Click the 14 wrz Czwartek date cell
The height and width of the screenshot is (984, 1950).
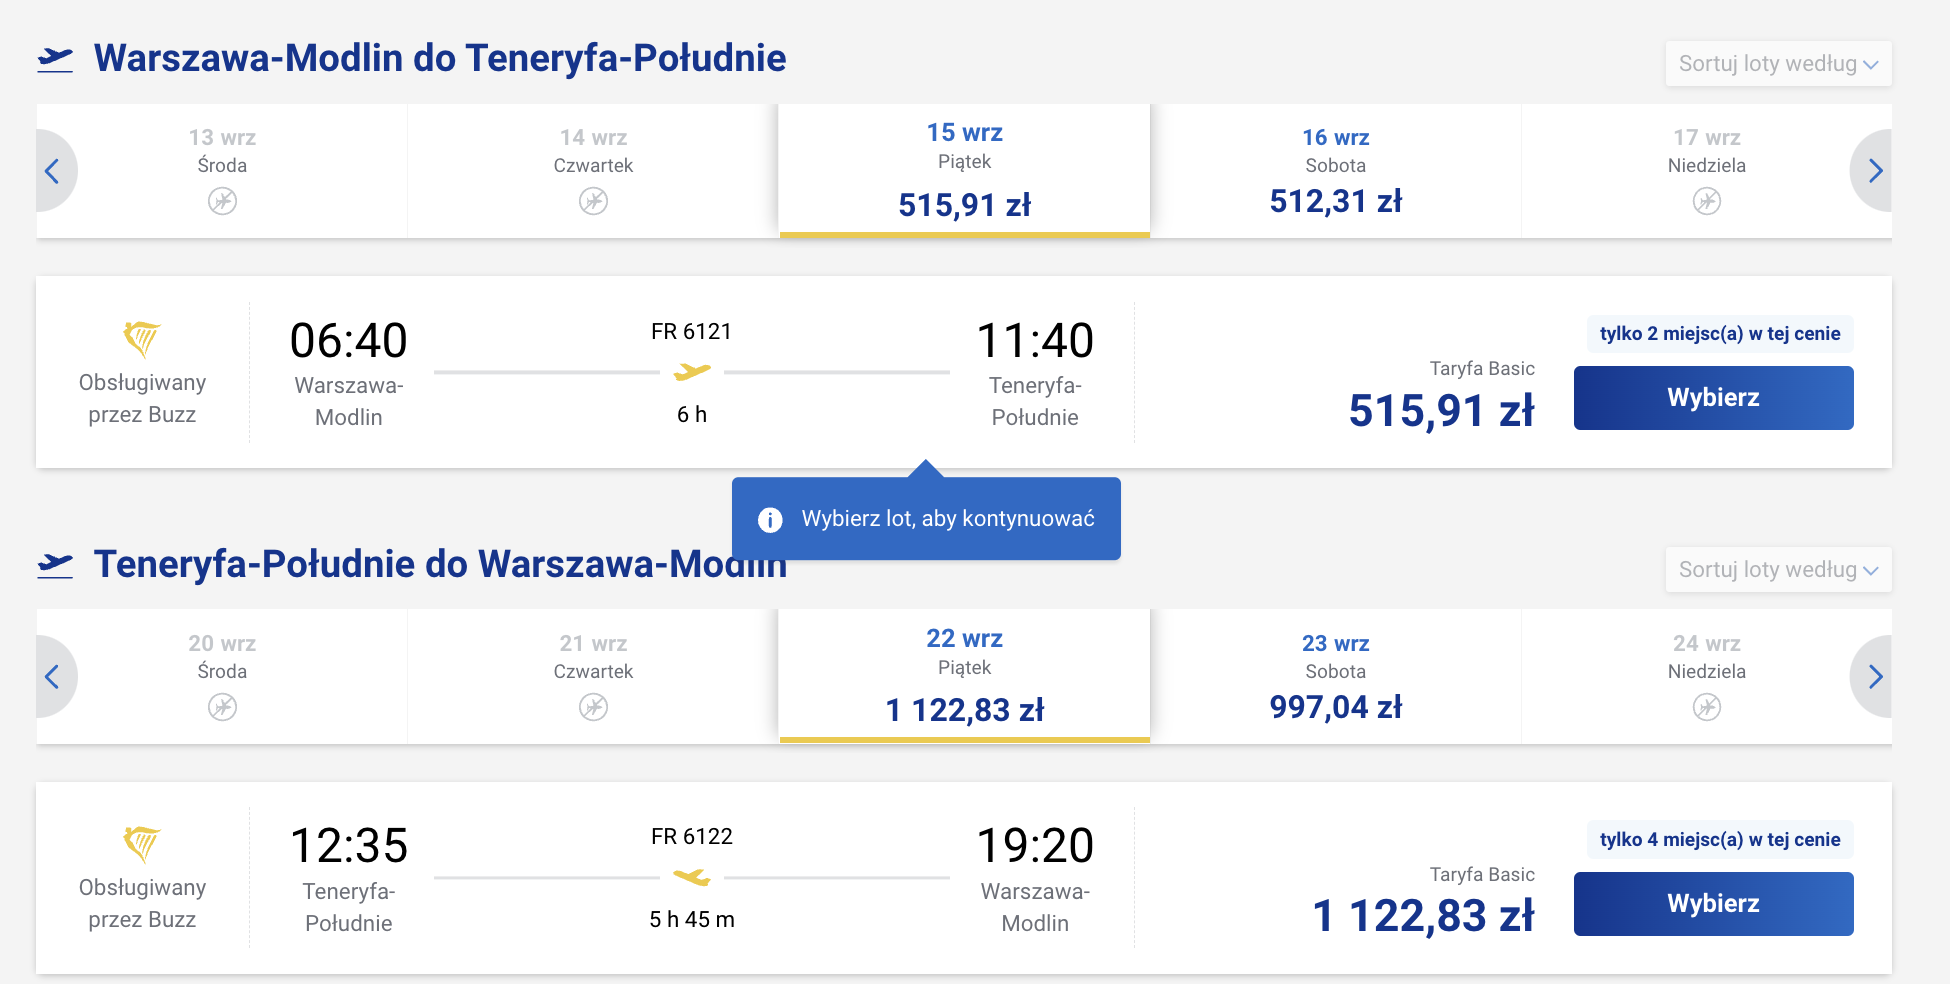593,171
